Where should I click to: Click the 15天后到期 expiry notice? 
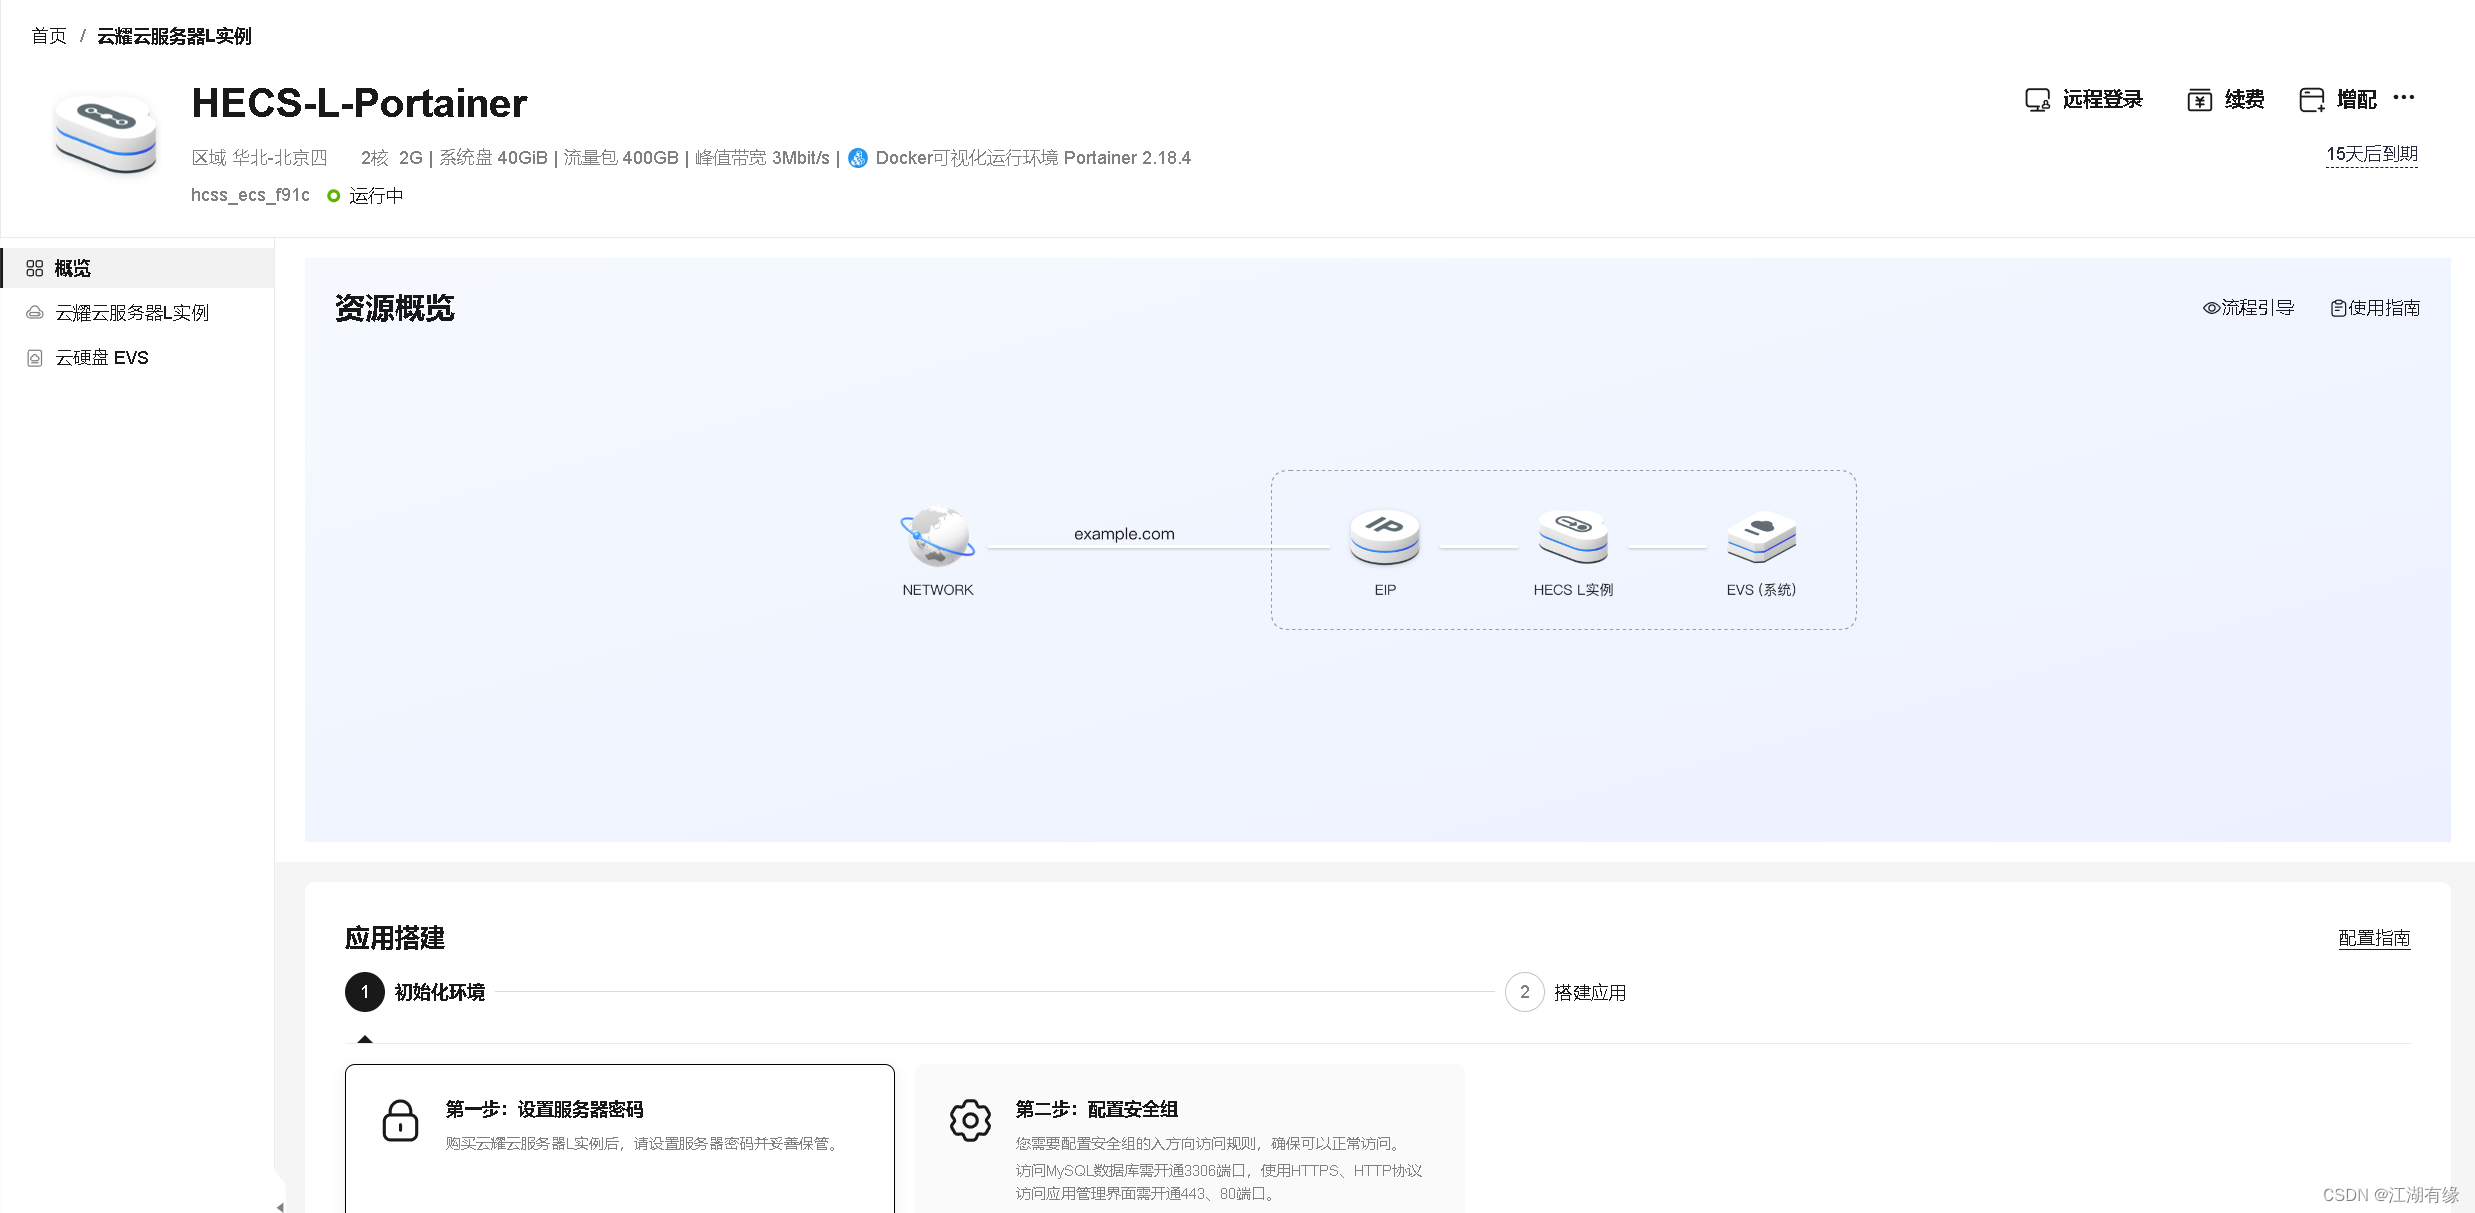[2371, 154]
